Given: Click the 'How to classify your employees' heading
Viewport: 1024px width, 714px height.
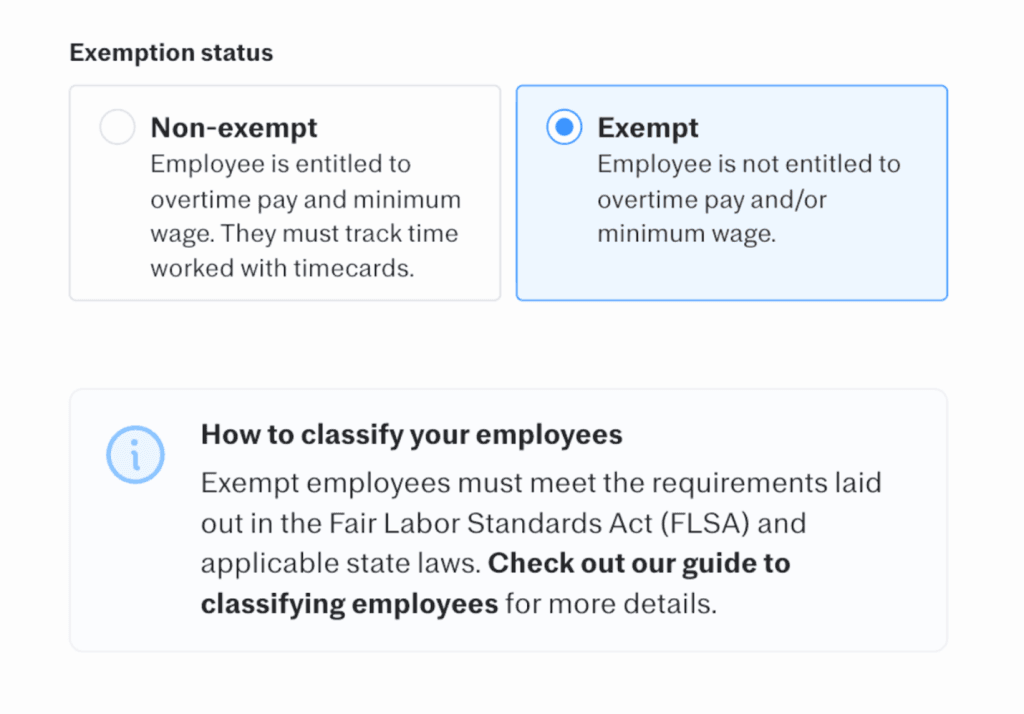Looking at the screenshot, I should 412,434.
